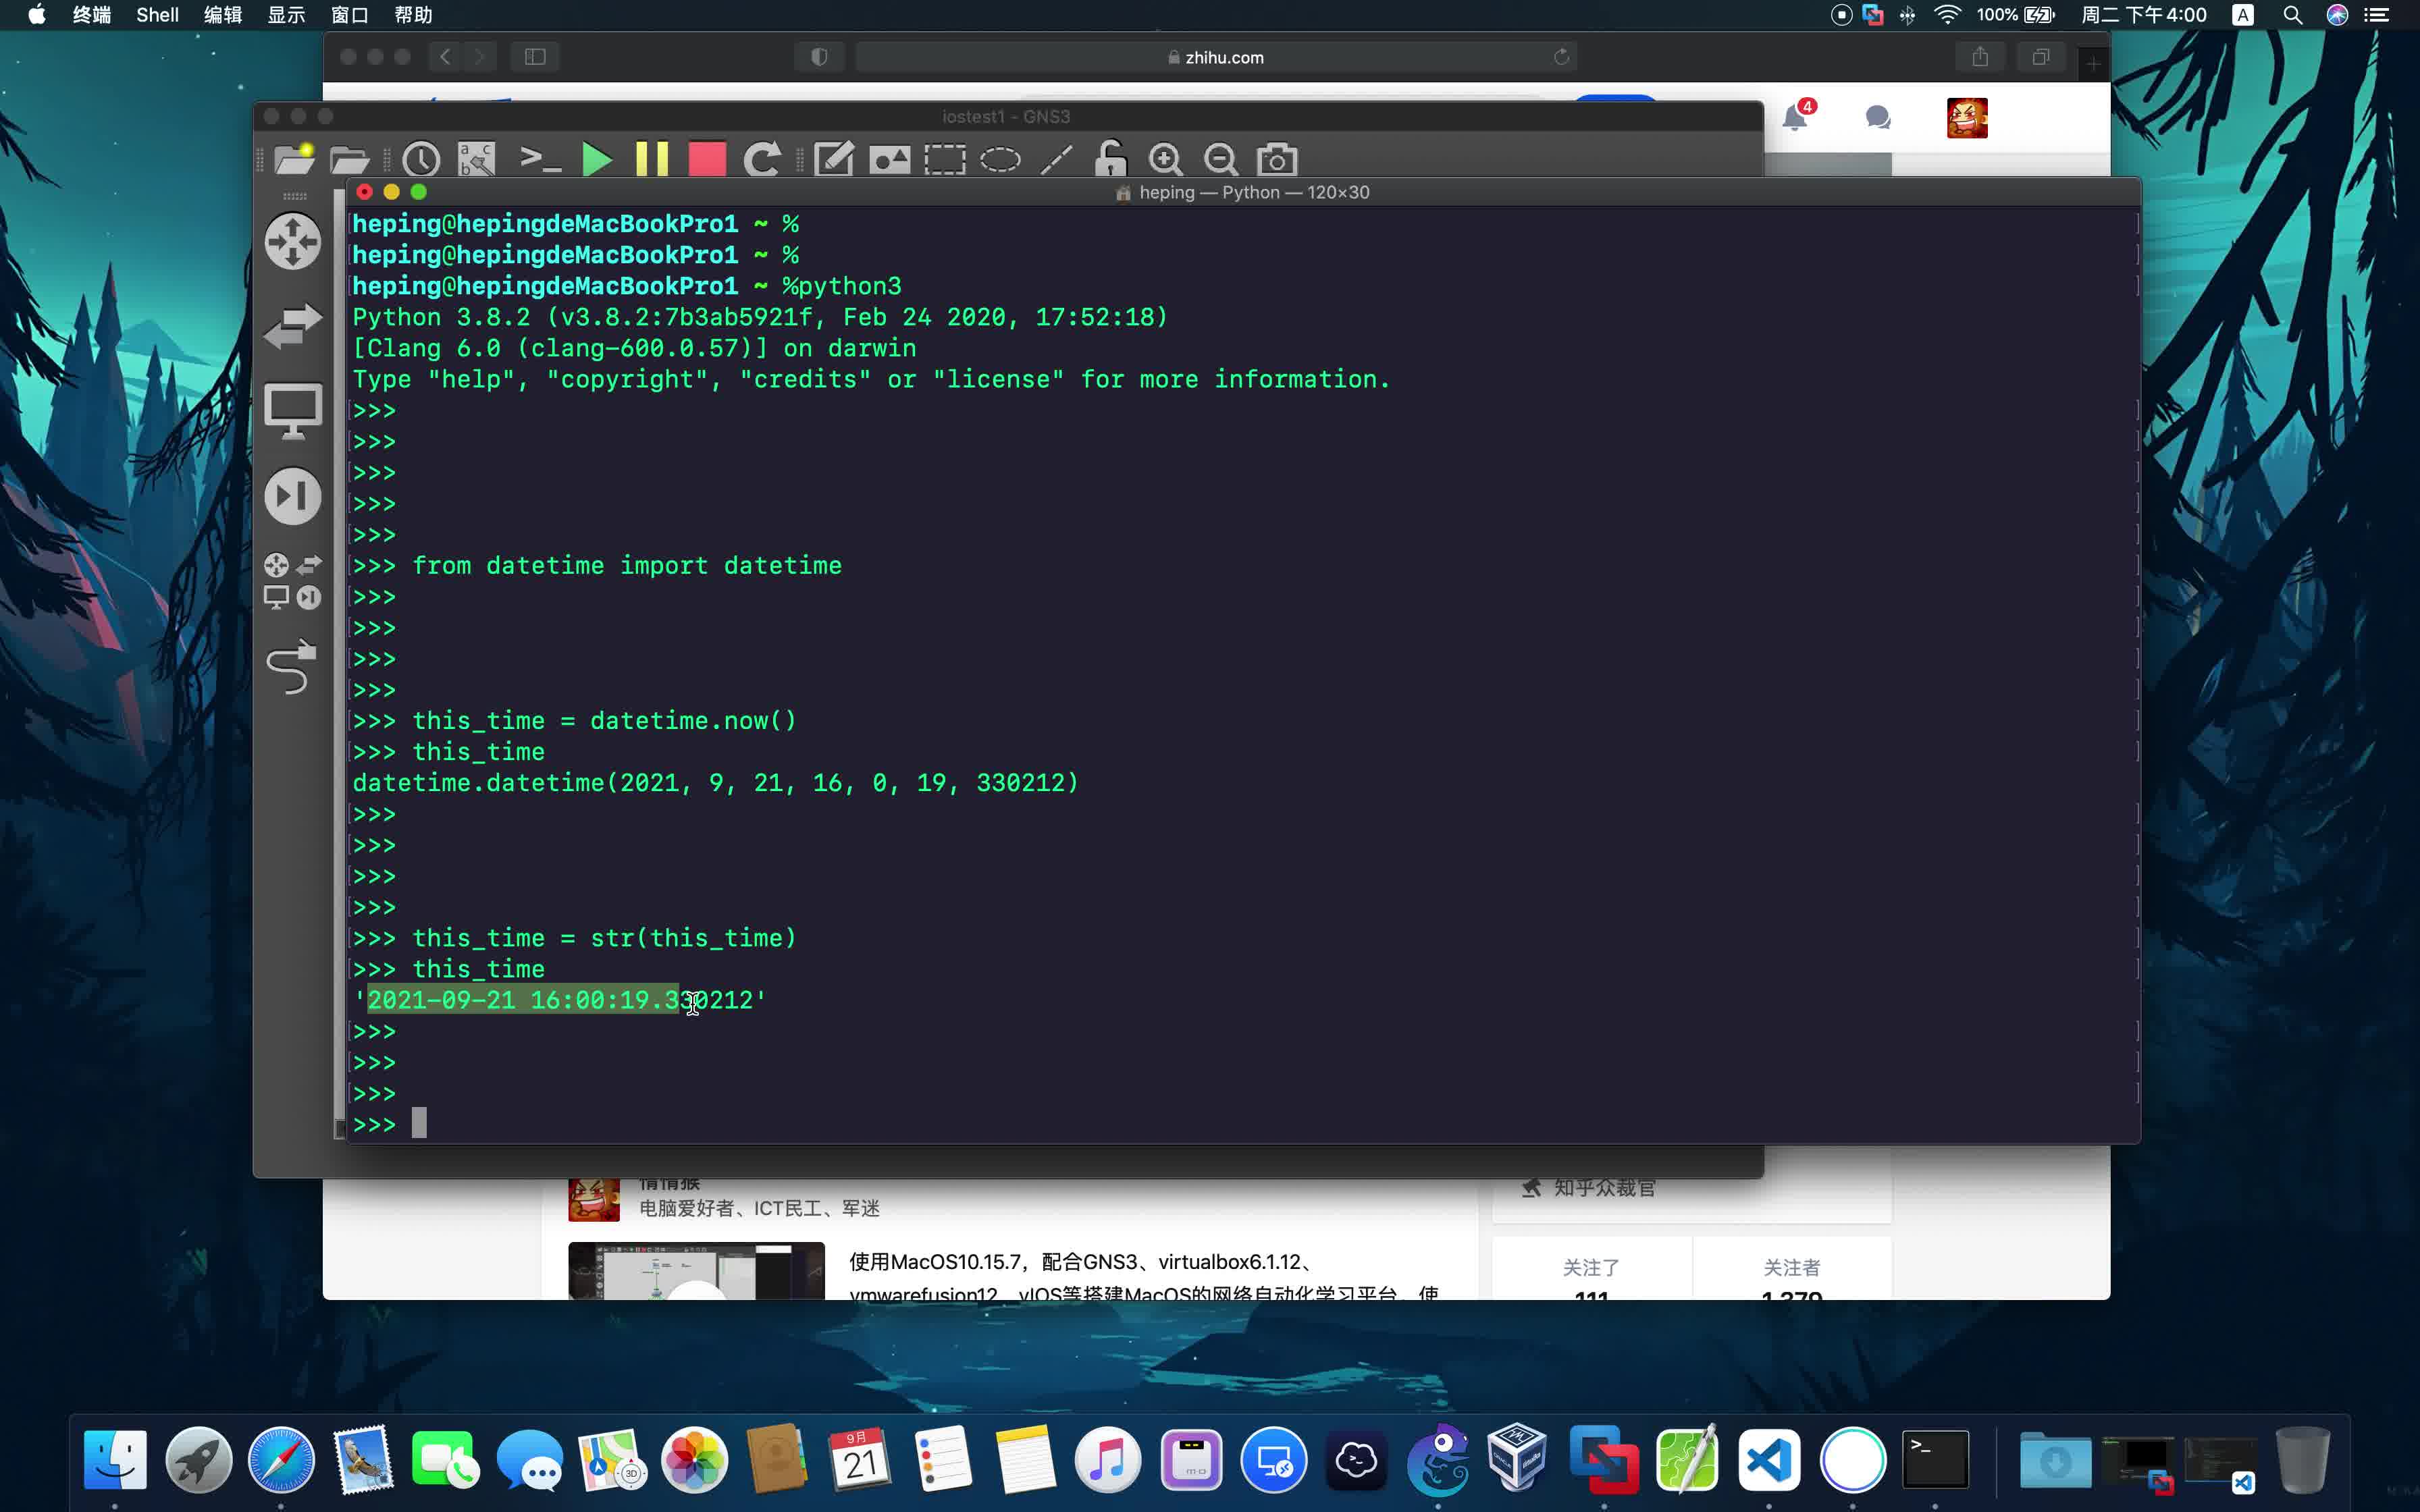2420x1512 pixels.
Task: Browse security devices in GNS3 sidebar
Action: (293, 496)
